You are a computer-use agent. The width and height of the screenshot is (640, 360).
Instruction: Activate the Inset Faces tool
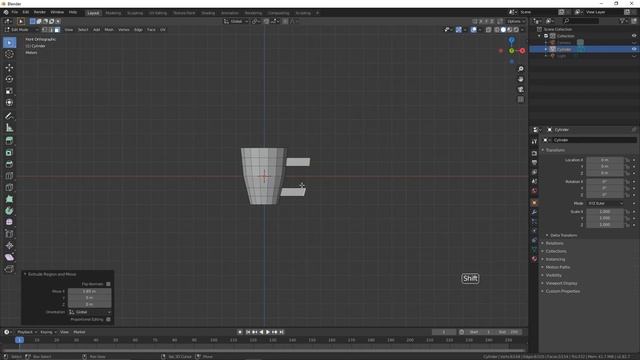(x=9, y=153)
